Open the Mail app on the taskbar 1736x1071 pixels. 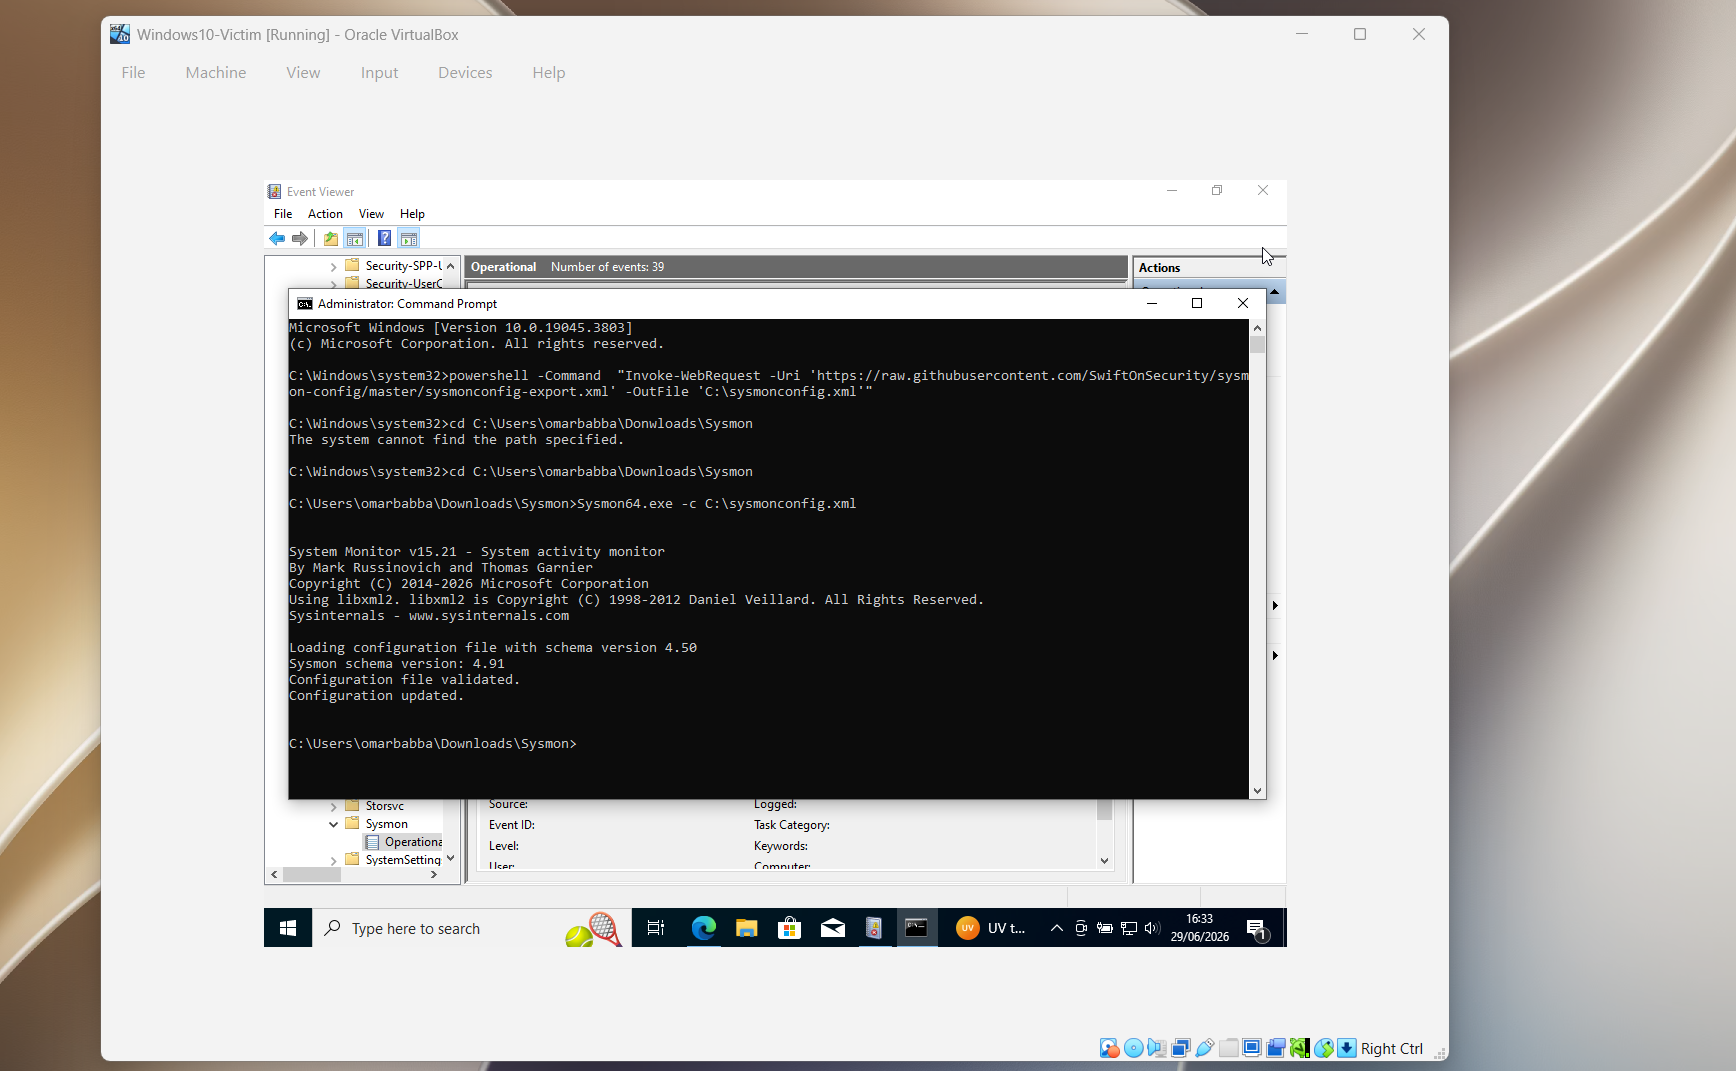tap(833, 928)
